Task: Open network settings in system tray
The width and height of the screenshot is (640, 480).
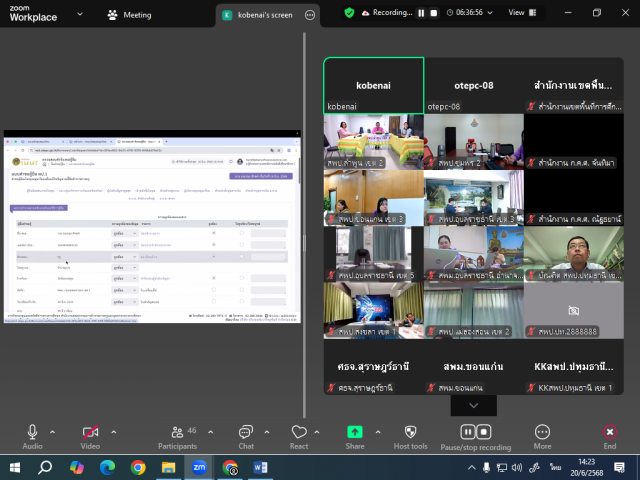Action: pyautogui.click(x=502, y=467)
